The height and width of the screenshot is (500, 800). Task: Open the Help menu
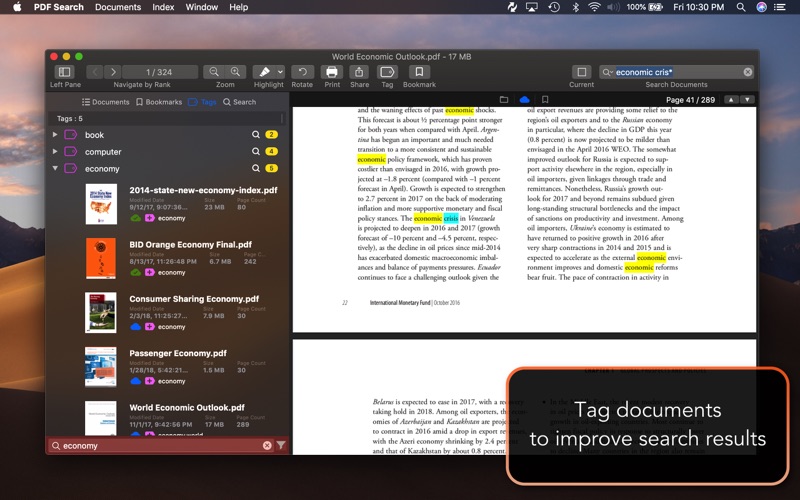pos(238,7)
